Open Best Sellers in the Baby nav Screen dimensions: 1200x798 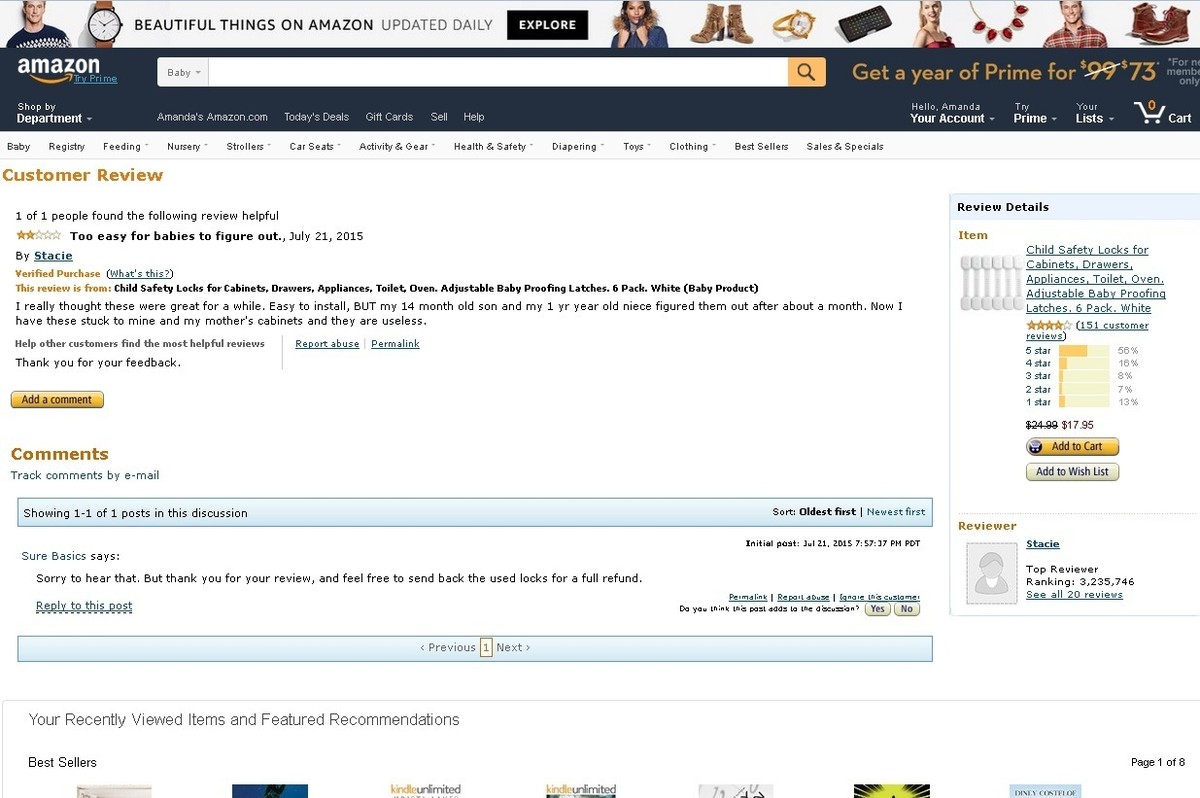pyautogui.click(x=761, y=146)
